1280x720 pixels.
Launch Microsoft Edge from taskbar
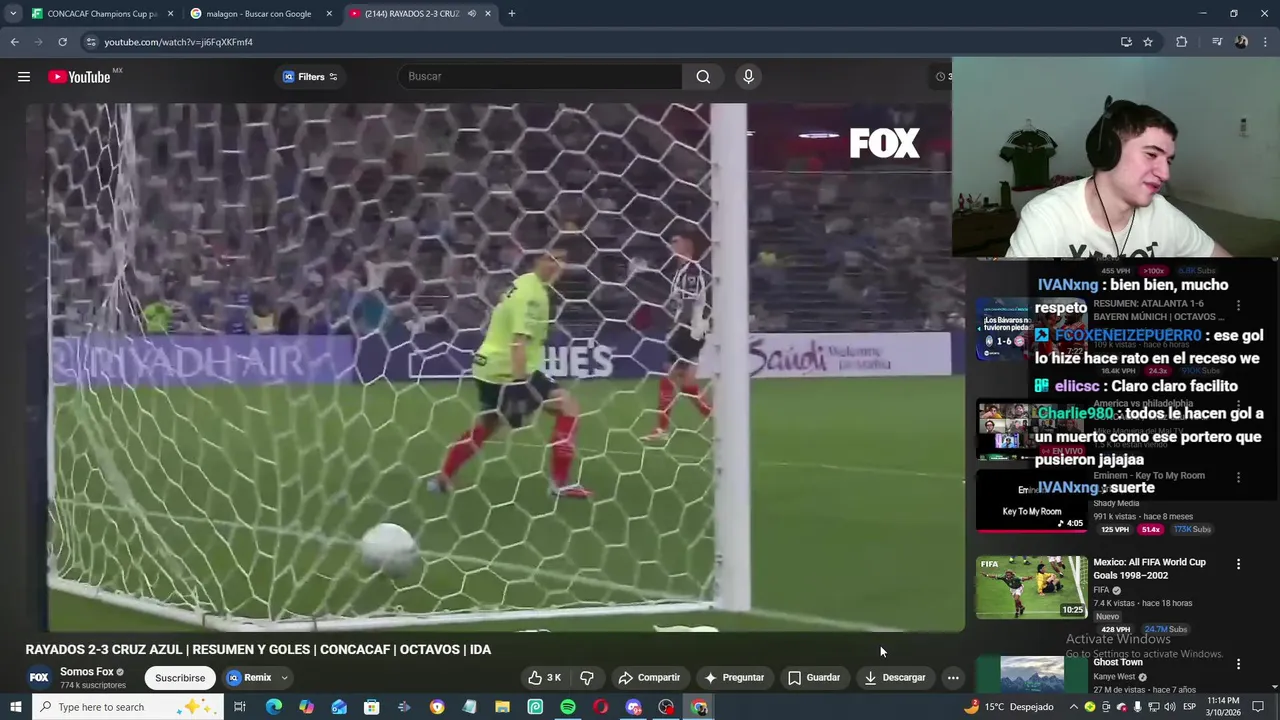pyautogui.click(x=274, y=707)
